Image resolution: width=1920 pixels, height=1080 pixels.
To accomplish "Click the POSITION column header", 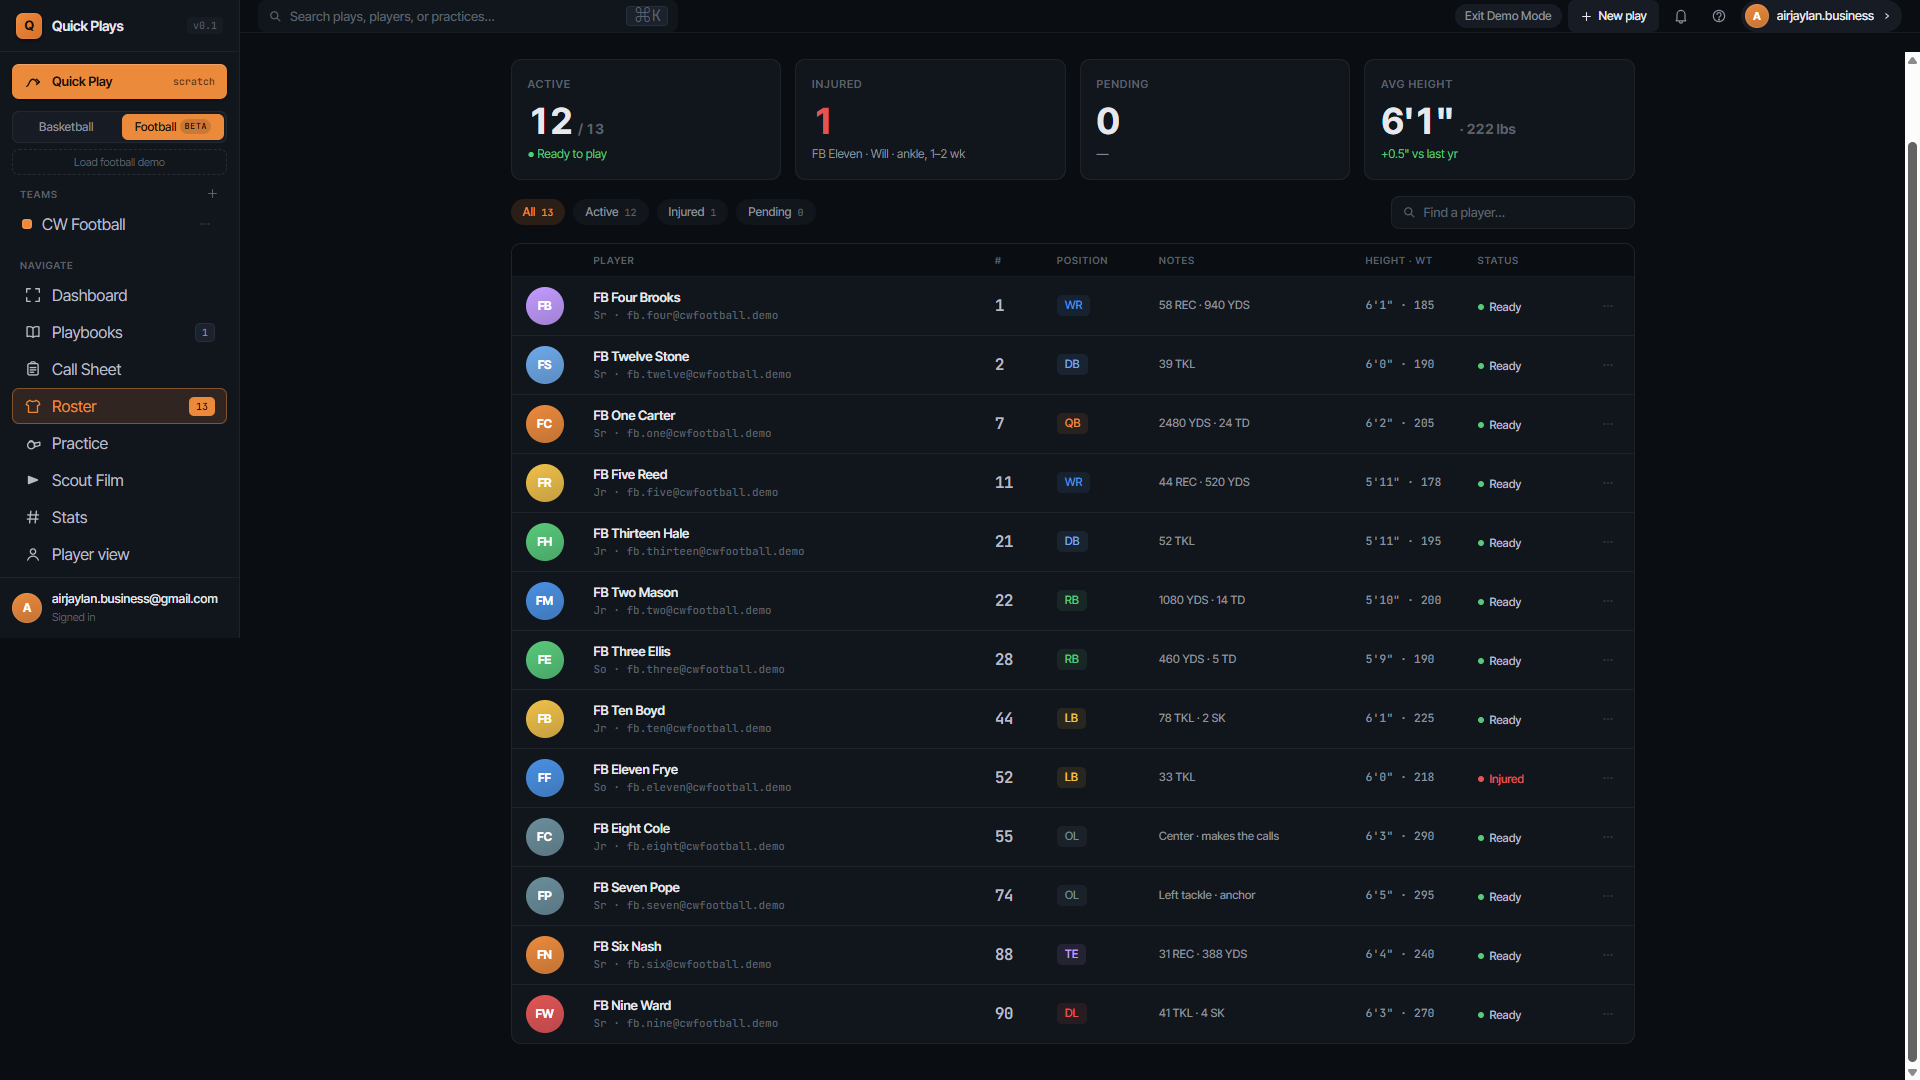I will click(x=1082, y=261).
